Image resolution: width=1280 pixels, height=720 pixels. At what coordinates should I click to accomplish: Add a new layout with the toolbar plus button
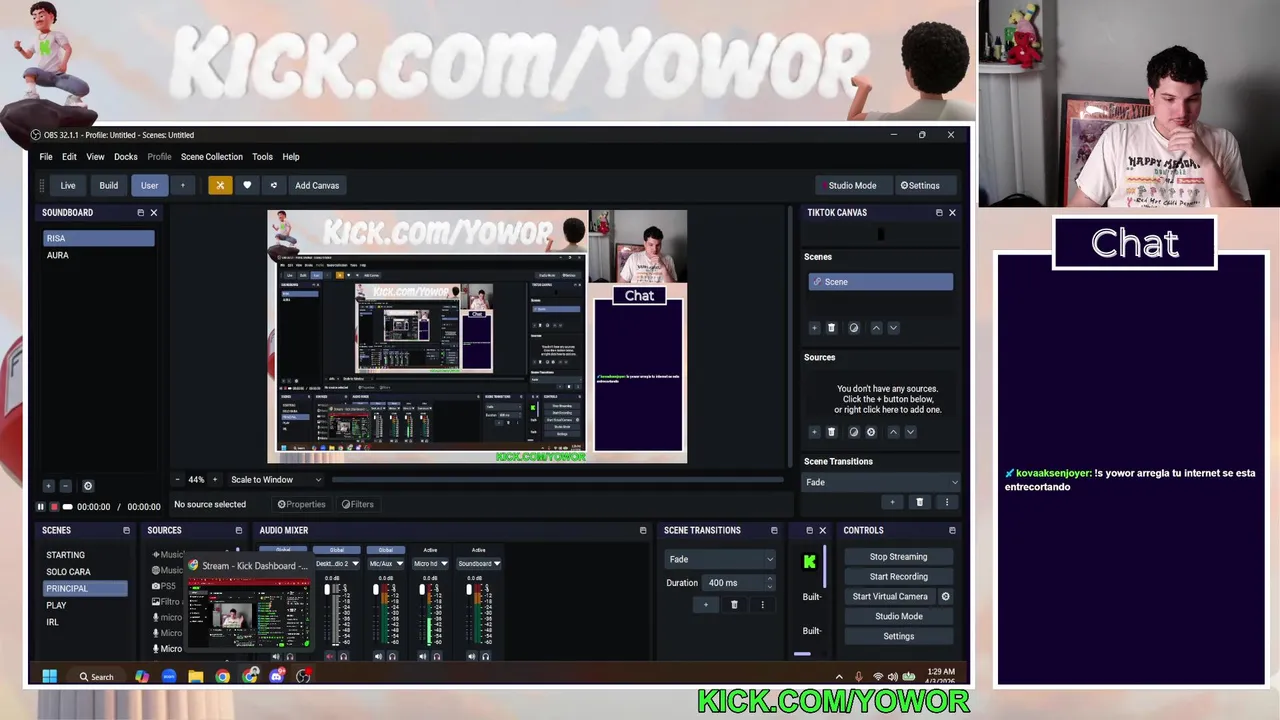[x=182, y=185]
